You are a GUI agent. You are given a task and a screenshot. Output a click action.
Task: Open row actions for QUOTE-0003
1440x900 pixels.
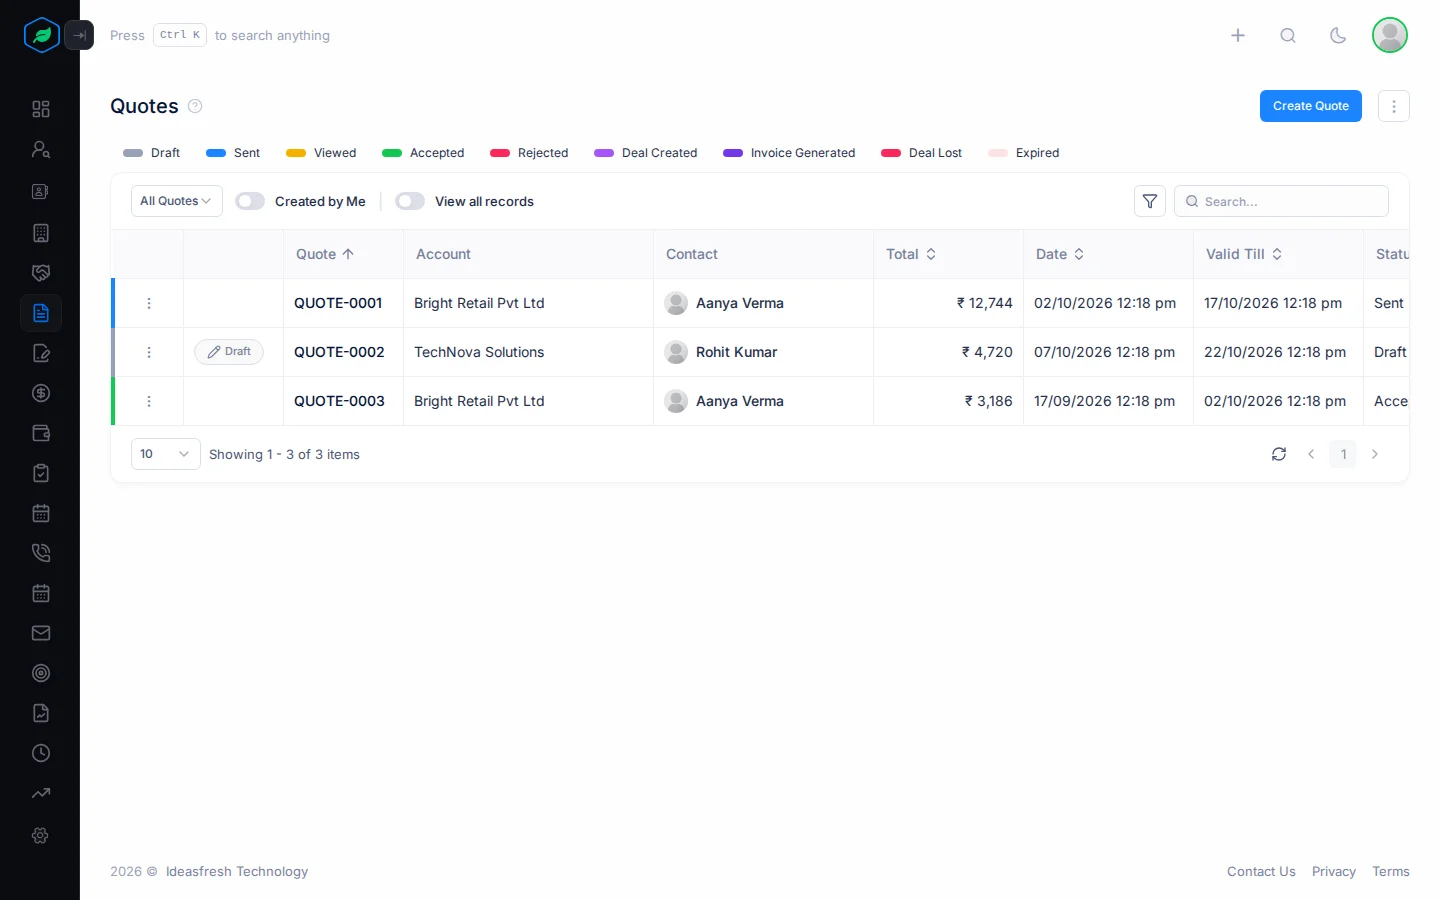tap(149, 401)
